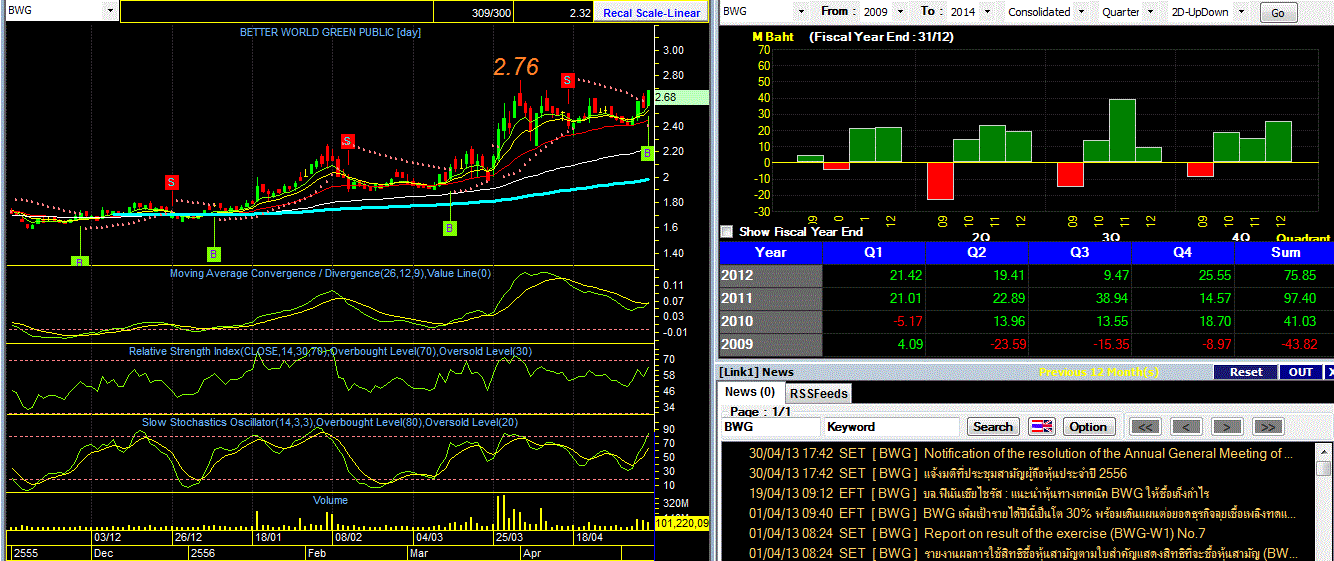Click the red S sell signal near the 2.76 peak
1334x561 pixels.
567,80
